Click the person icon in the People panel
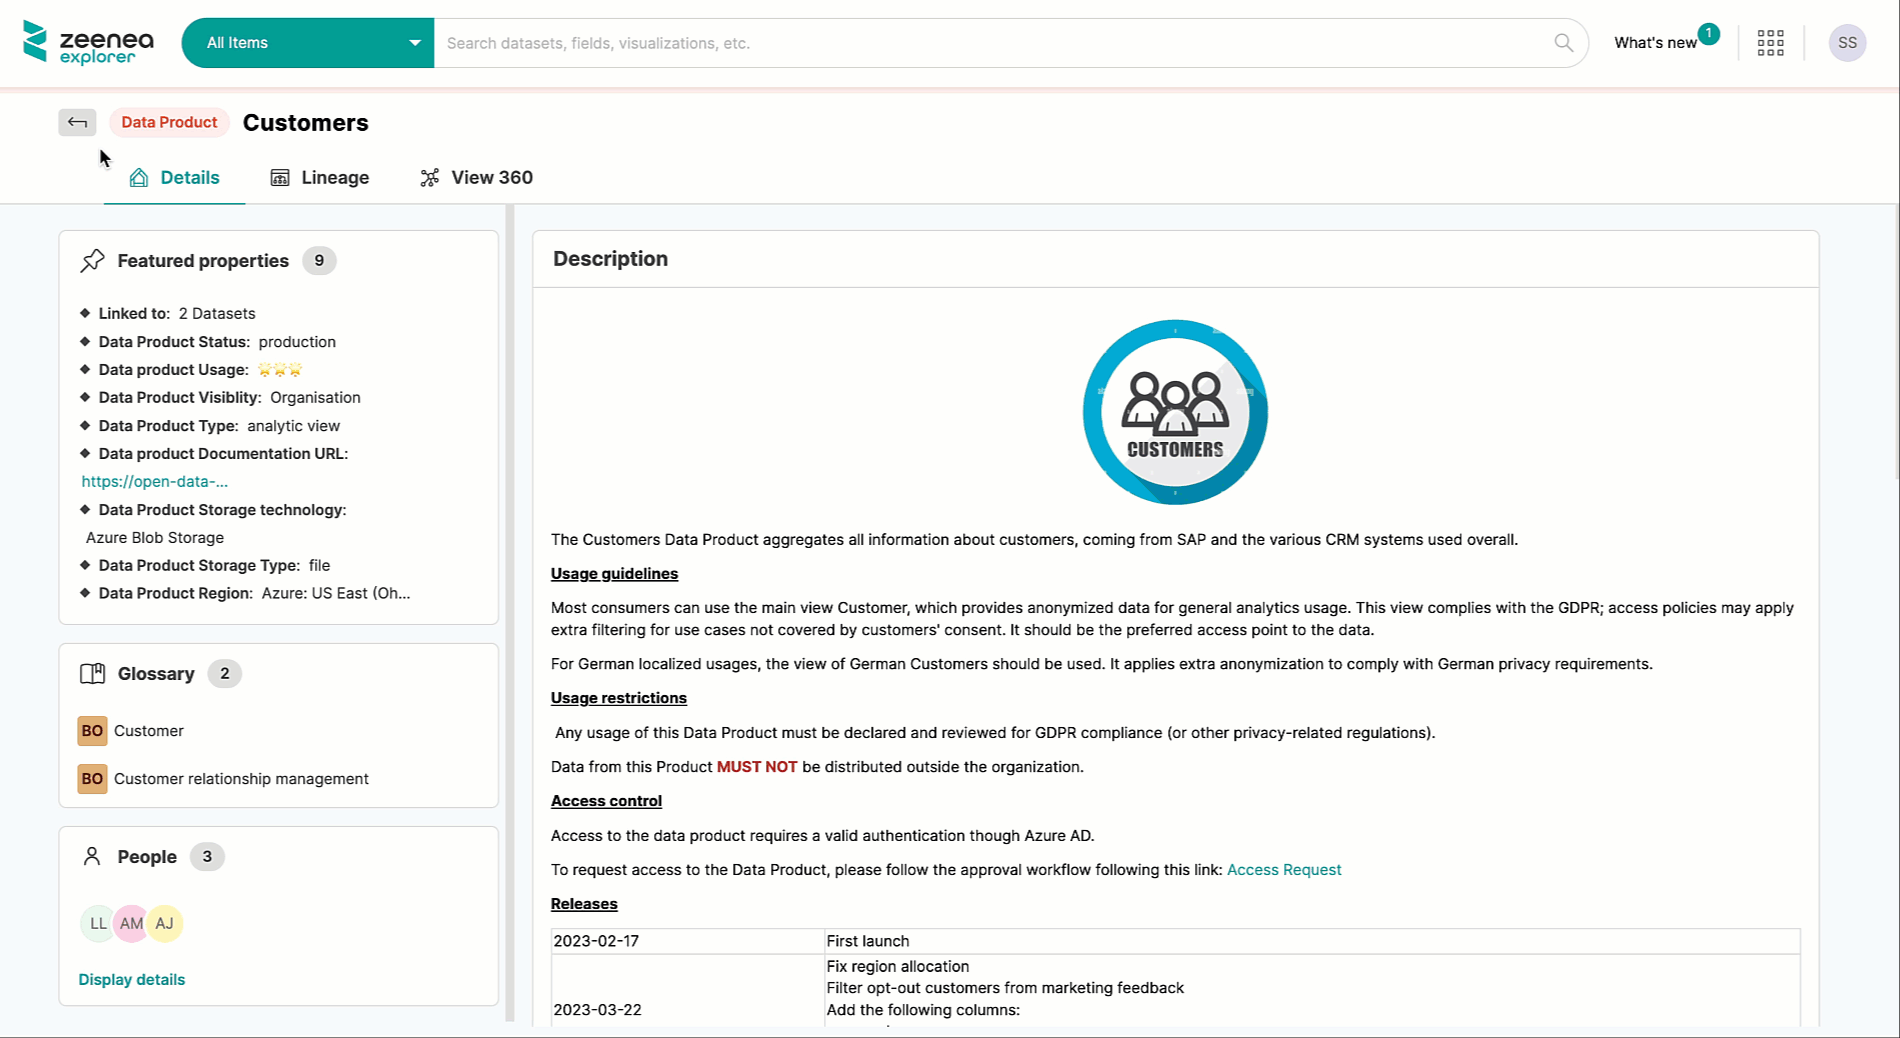This screenshot has width=1900, height=1038. coord(92,856)
